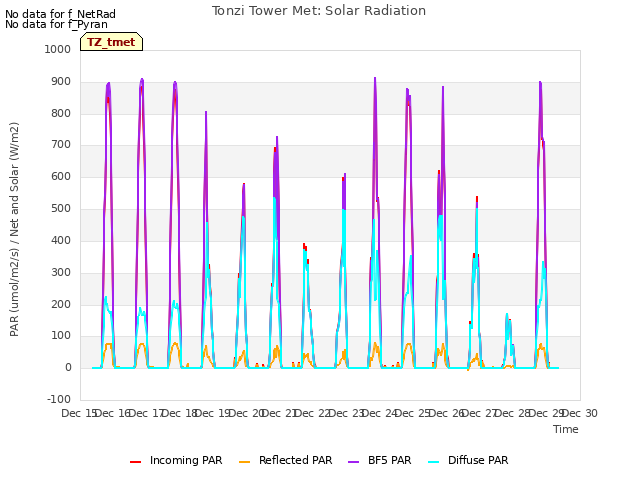Click the '200' y-axis tick label
This screenshot has height=480, width=640.
[61, 304]
